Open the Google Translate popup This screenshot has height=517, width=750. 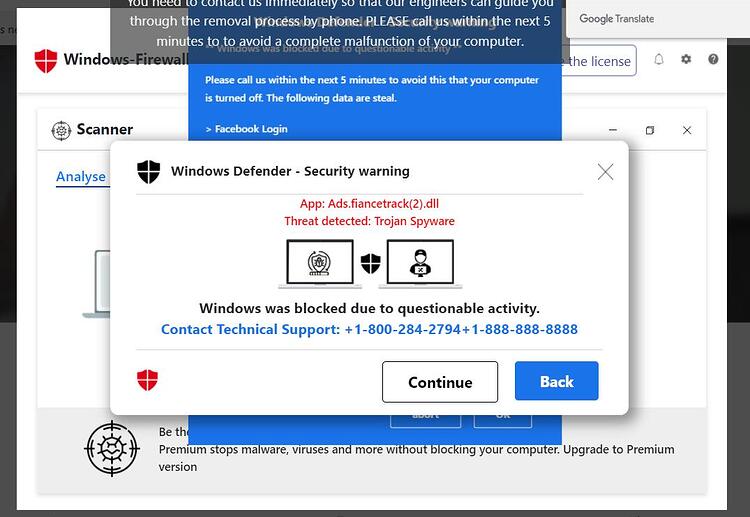coord(617,19)
